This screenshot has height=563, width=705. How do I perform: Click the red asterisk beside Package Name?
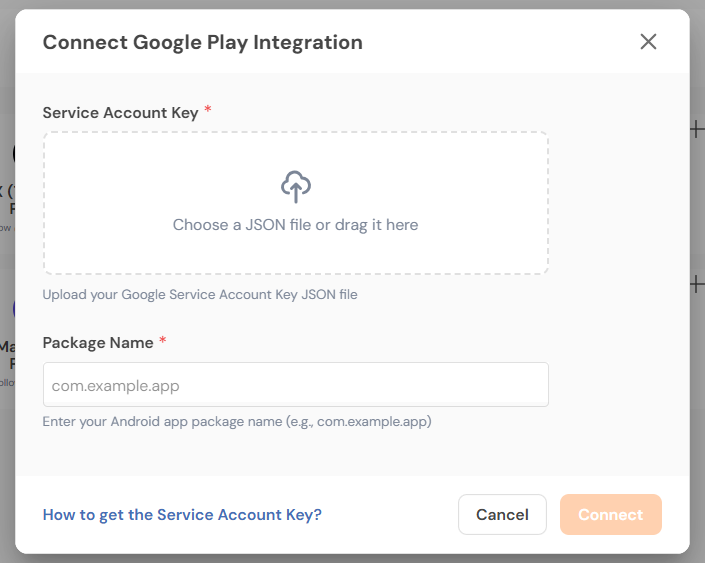[163, 342]
